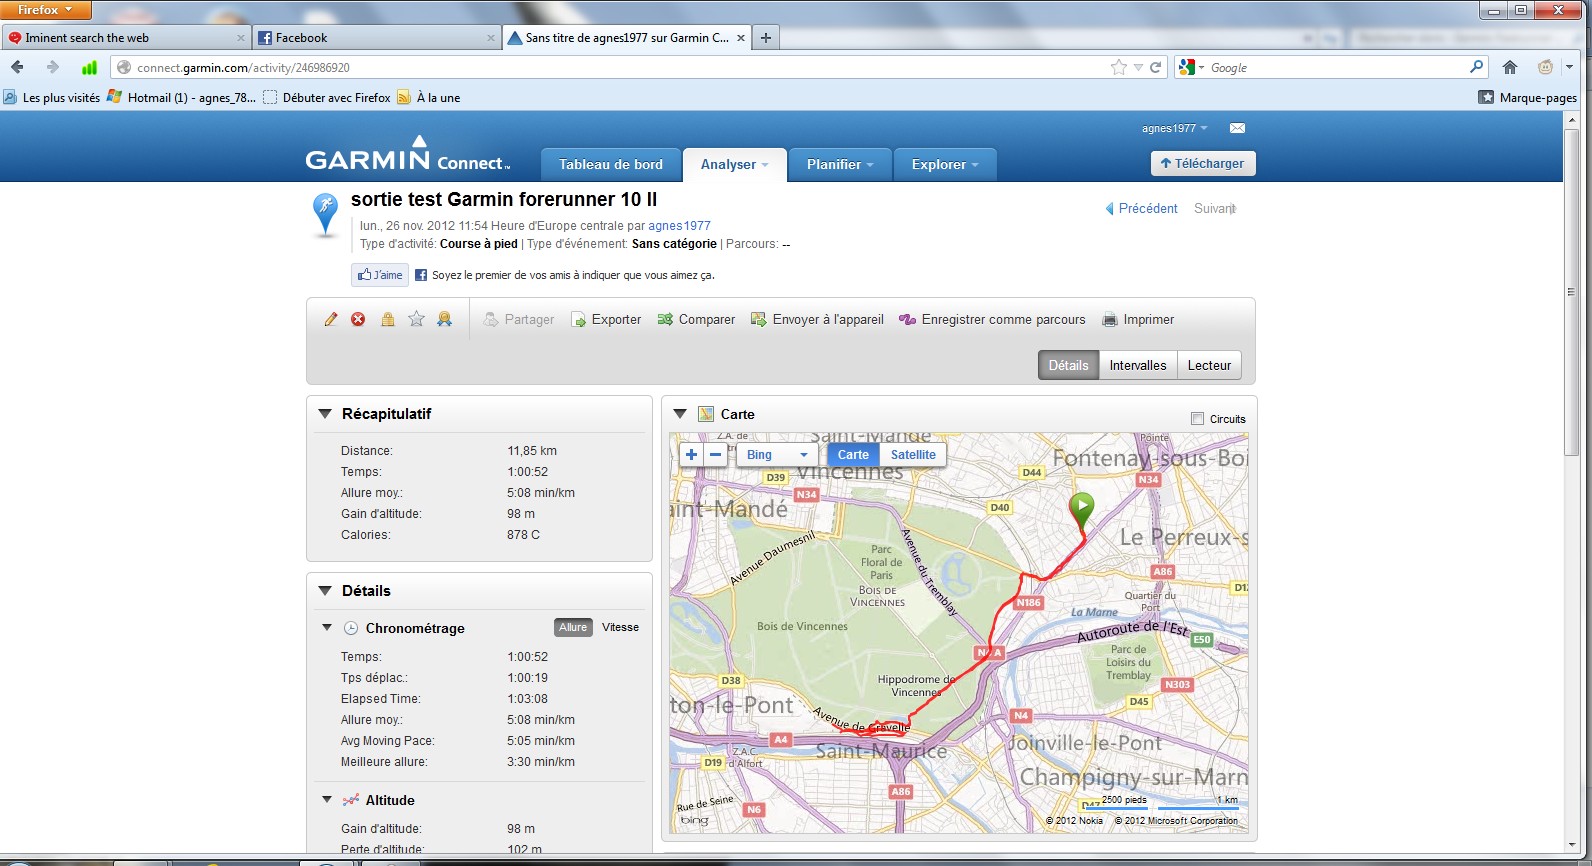
Task: Zoom out the map with minus button
Action: pyautogui.click(x=715, y=454)
